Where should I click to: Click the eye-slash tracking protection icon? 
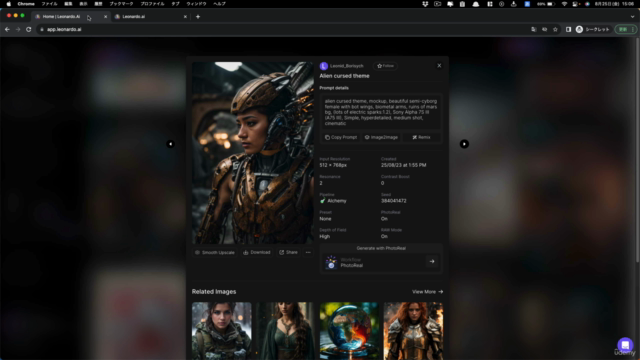tap(544, 29)
